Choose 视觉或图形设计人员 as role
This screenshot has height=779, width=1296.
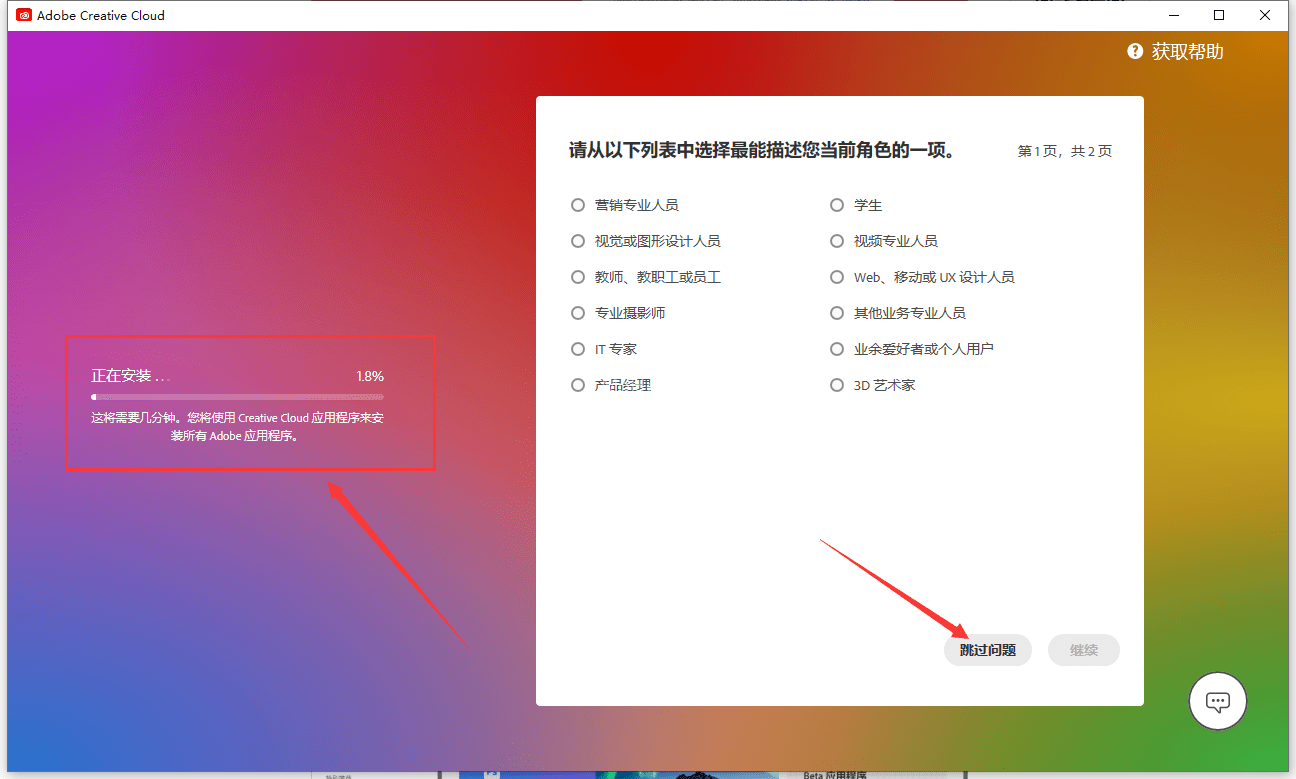(578, 241)
